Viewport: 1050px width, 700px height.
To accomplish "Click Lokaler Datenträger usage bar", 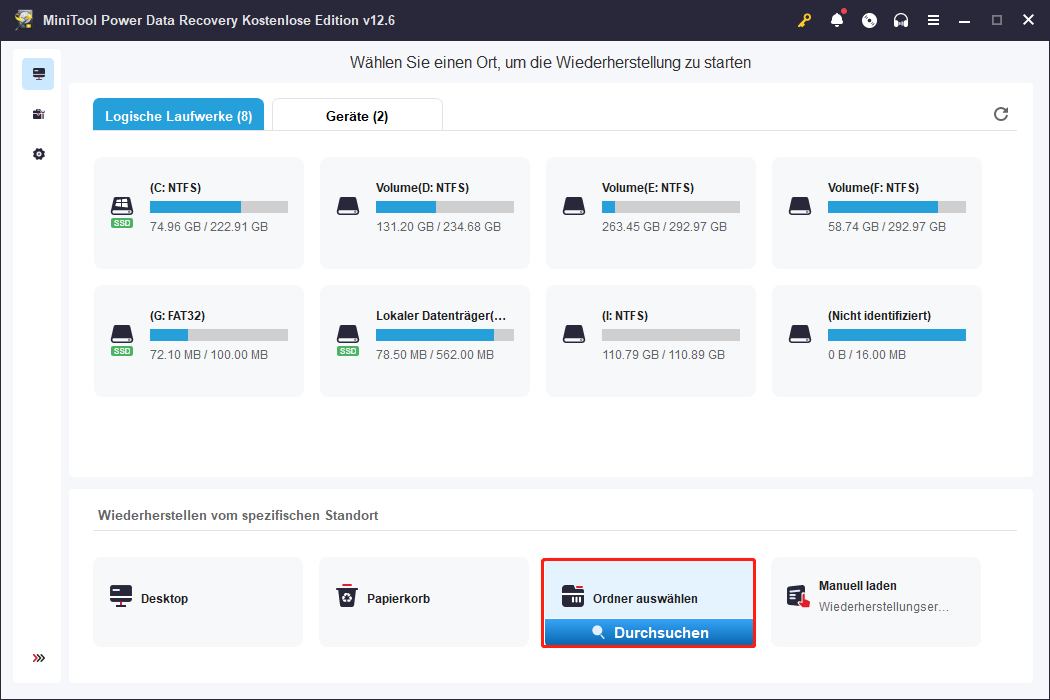I will (x=445, y=335).
